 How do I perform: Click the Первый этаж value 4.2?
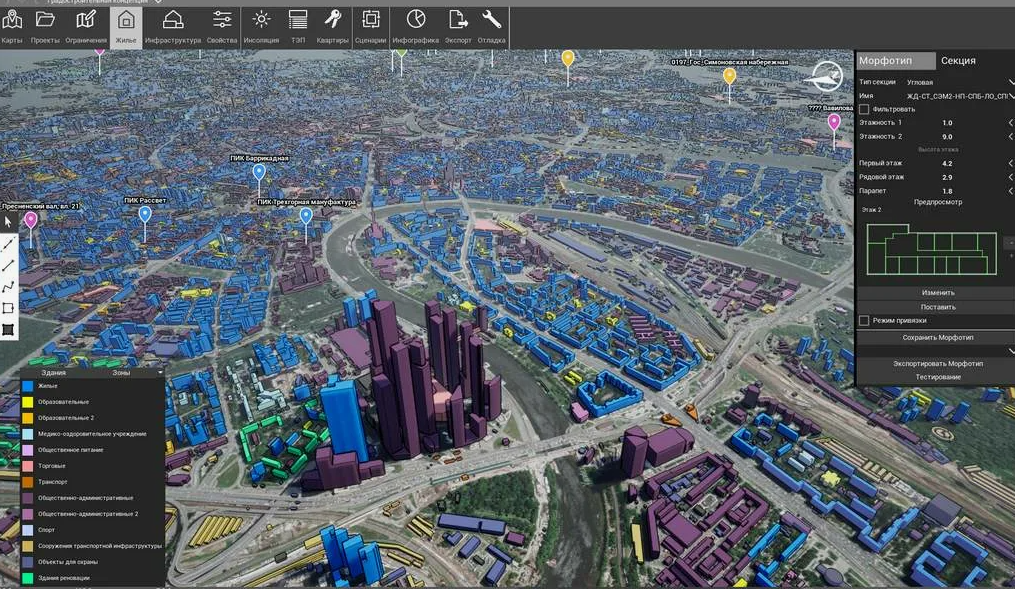coord(947,163)
